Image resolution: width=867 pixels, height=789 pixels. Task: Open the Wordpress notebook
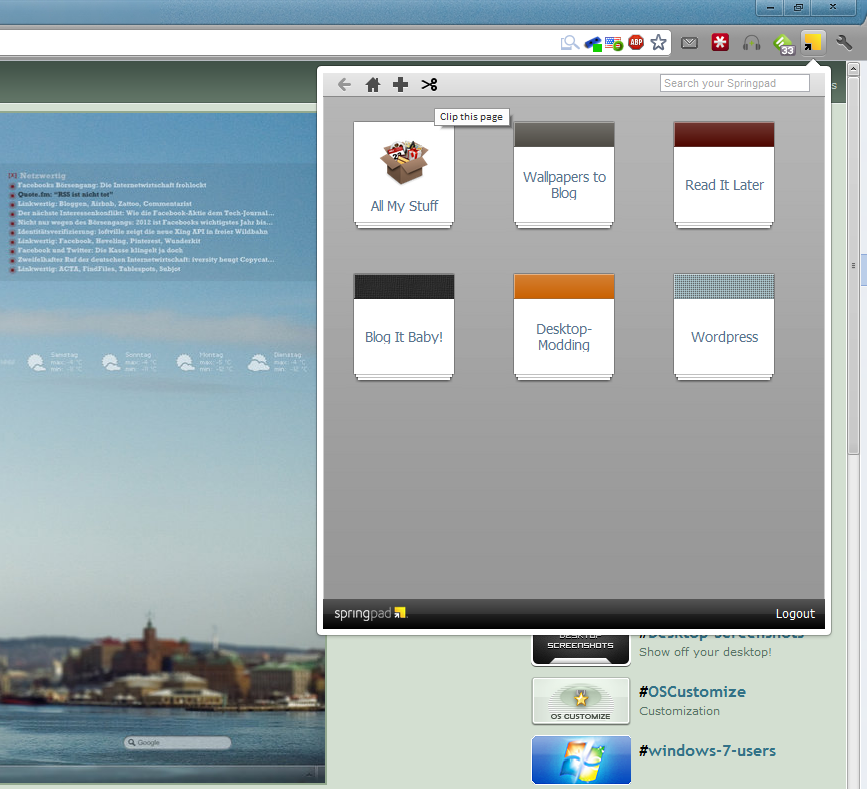724,326
